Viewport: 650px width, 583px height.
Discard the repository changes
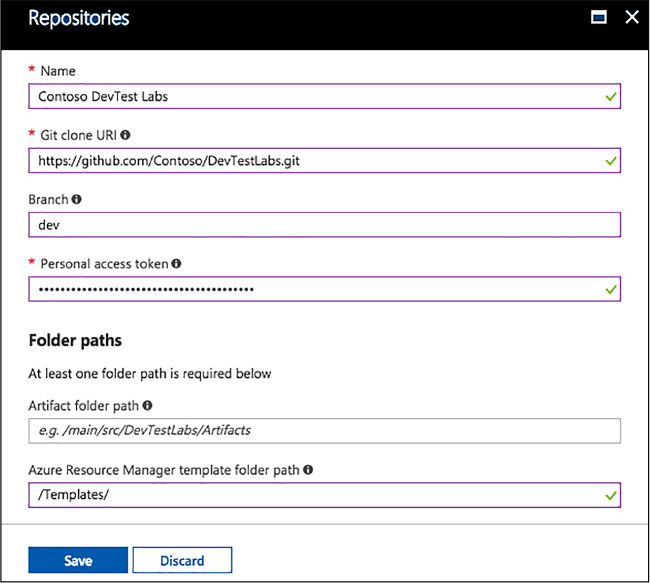click(x=182, y=560)
